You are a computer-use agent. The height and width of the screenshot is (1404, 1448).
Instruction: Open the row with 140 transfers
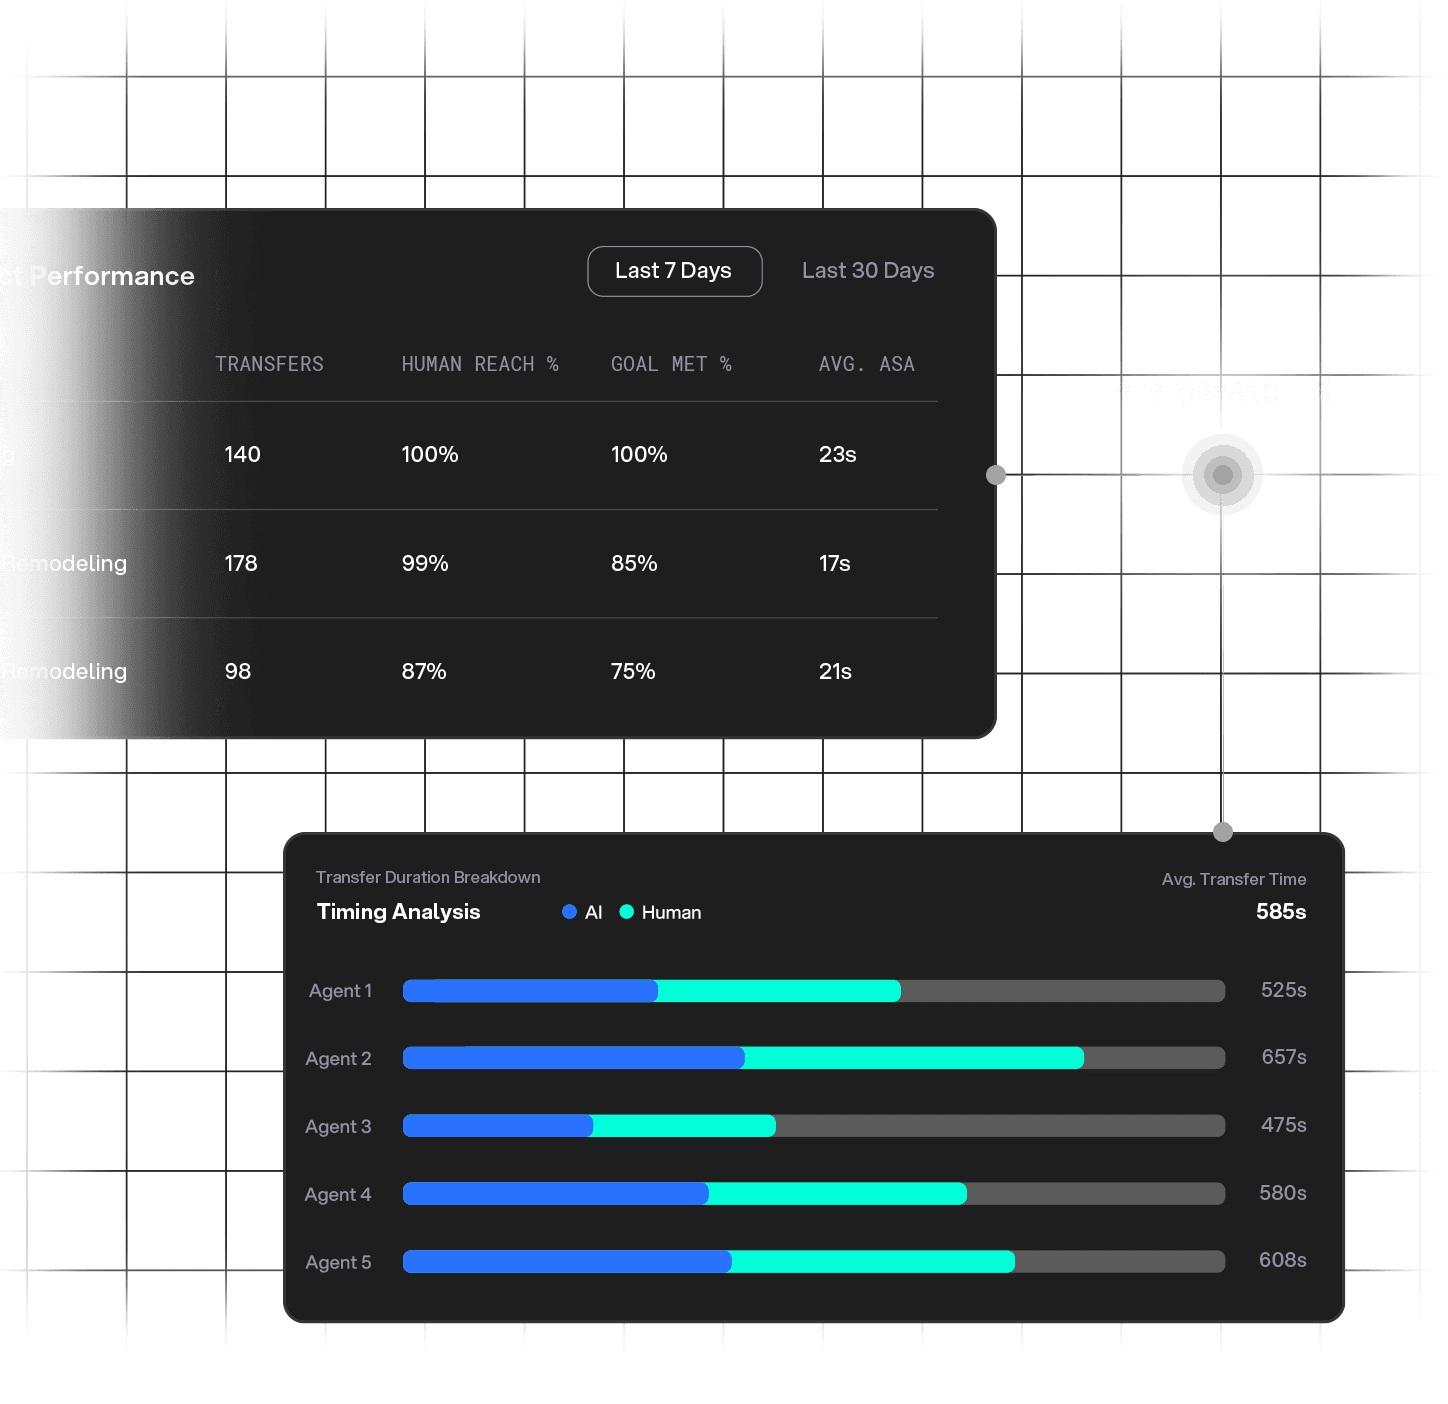point(242,454)
